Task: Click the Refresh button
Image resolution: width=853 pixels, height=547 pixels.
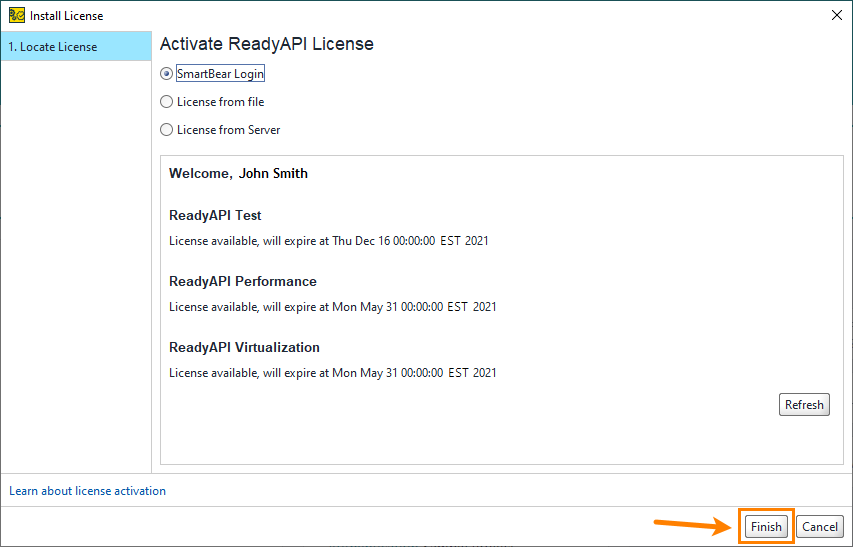Action: pos(804,405)
